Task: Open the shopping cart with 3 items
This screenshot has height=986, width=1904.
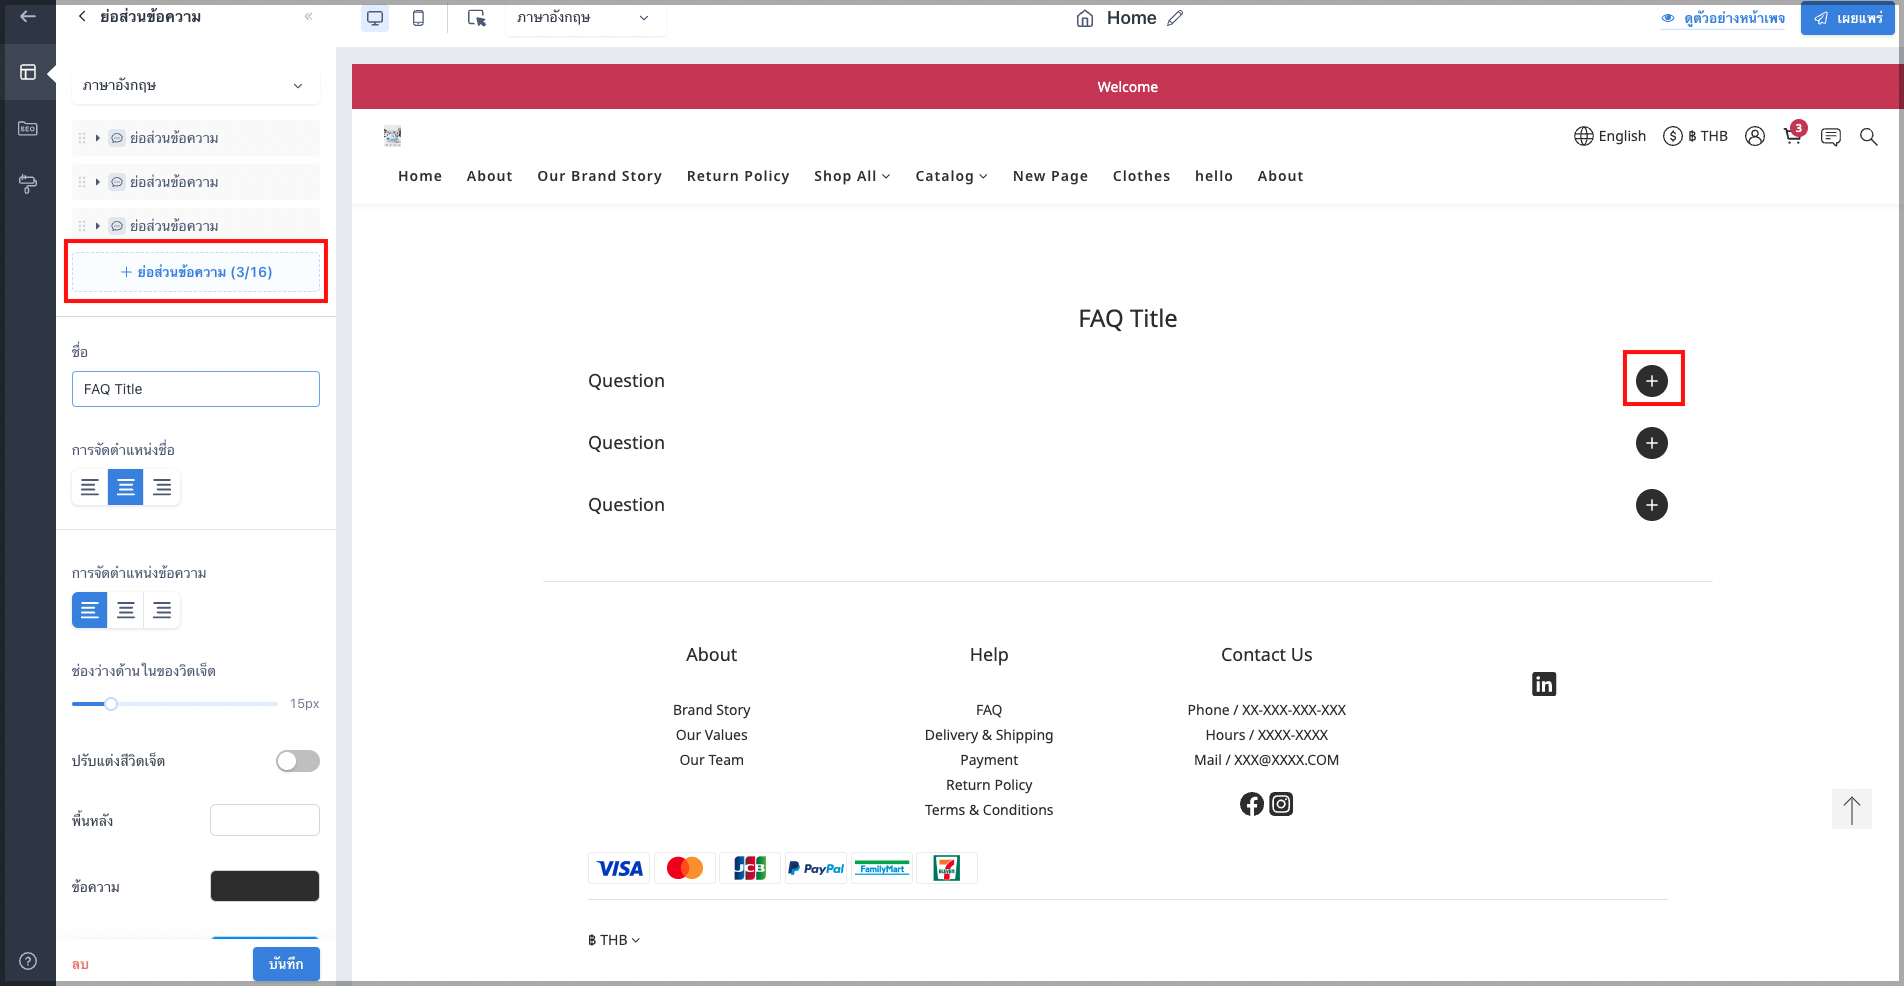Action: [x=1794, y=135]
